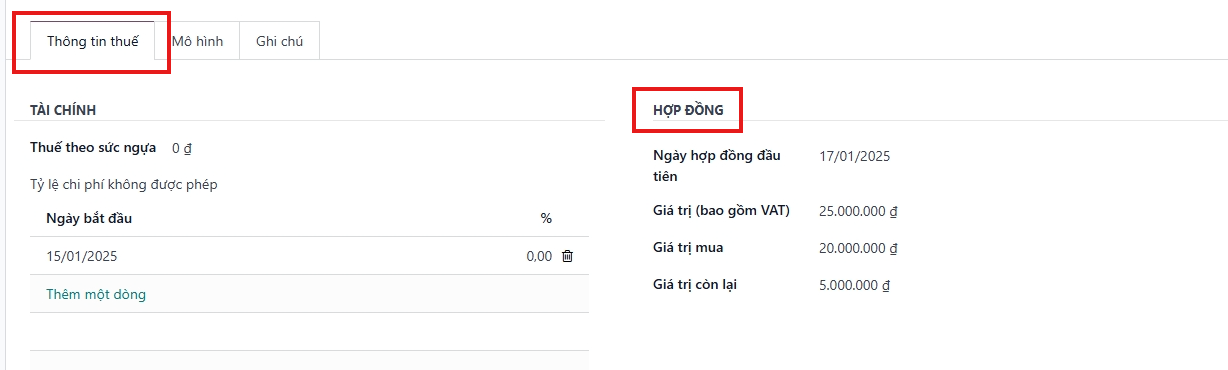This screenshot has height=370, width=1228.
Task: Edit Thuế theo sức ngựa value 0 ₫
Action: [x=182, y=148]
